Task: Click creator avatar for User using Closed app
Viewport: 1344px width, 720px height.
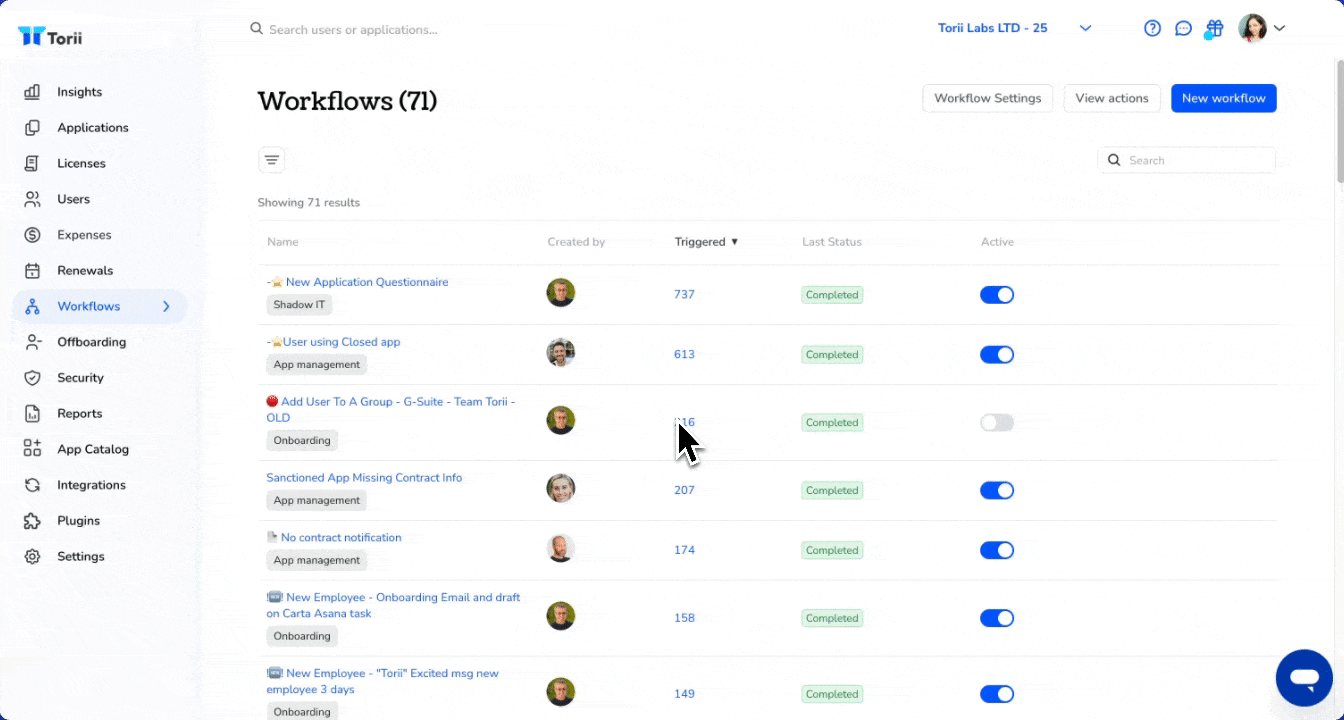Action: click(561, 352)
